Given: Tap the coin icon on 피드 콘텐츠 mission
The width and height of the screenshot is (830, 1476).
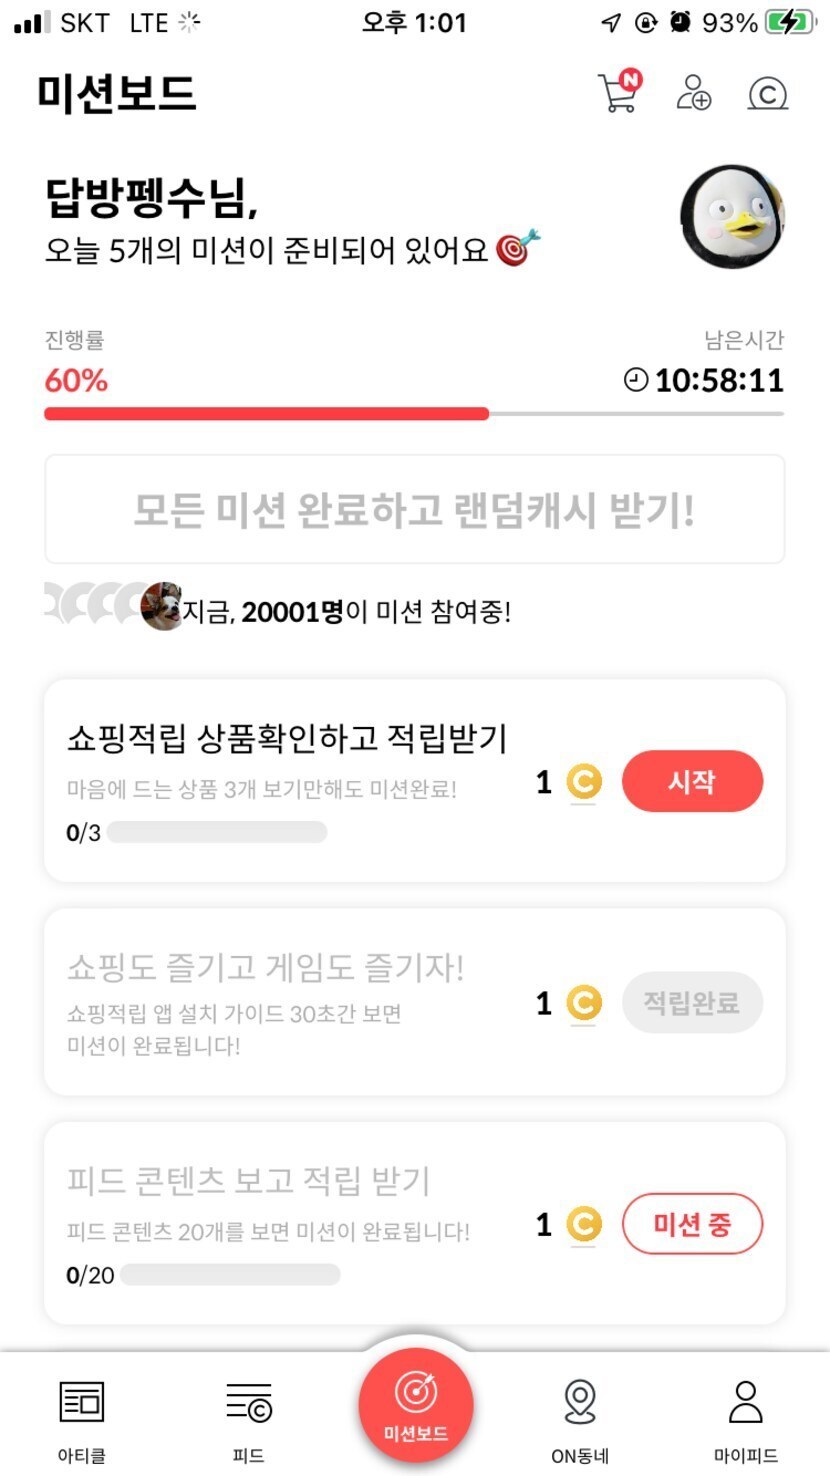Looking at the screenshot, I should point(584,1224).
